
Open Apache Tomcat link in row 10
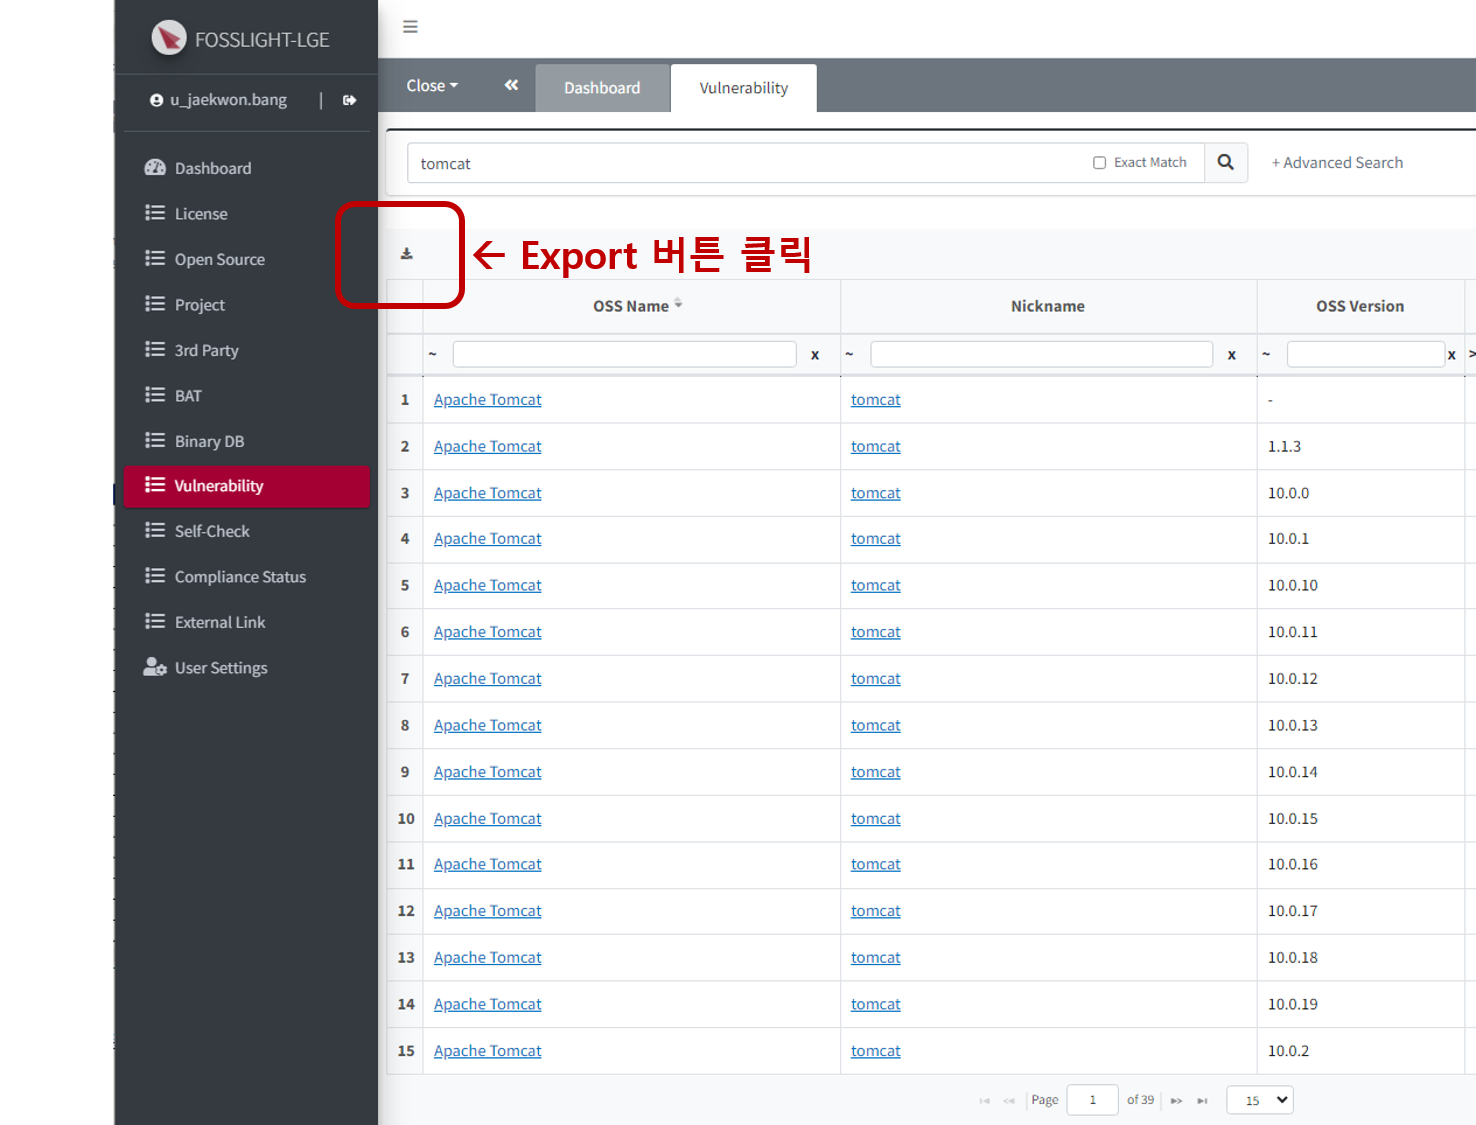tap(487, 818)
